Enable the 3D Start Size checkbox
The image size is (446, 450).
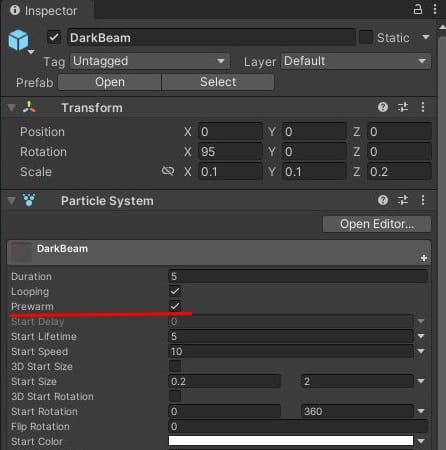[x=175, y=366]
